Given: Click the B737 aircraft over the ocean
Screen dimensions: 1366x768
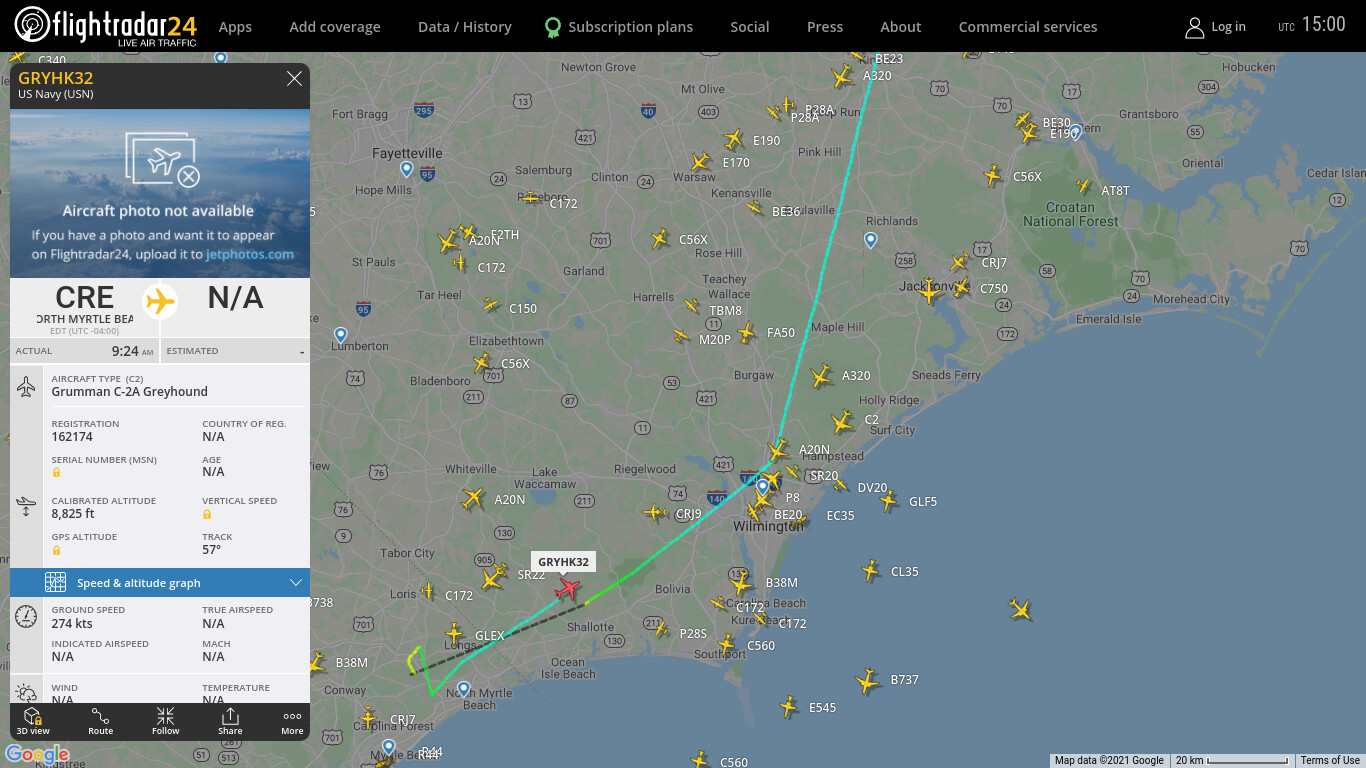Looking at the screenshot, I should coord(867,681).
